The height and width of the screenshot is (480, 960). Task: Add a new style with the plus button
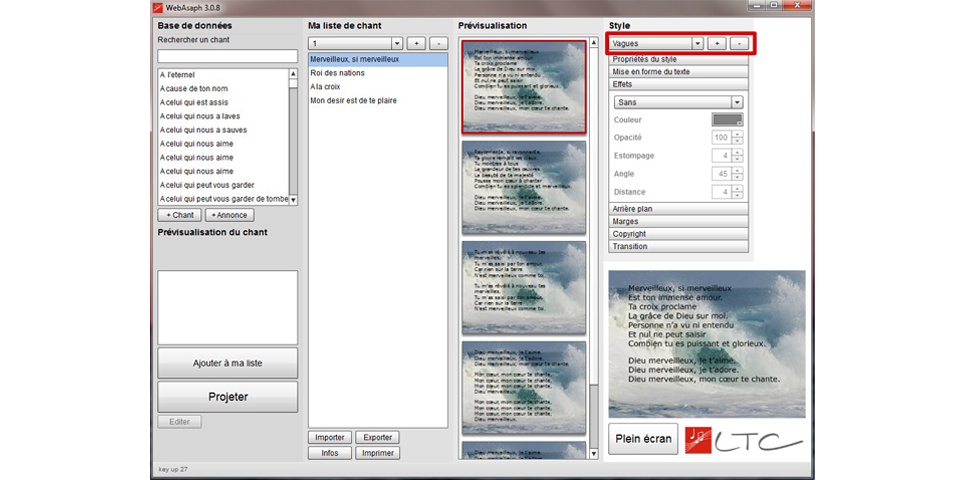[717, 43]
